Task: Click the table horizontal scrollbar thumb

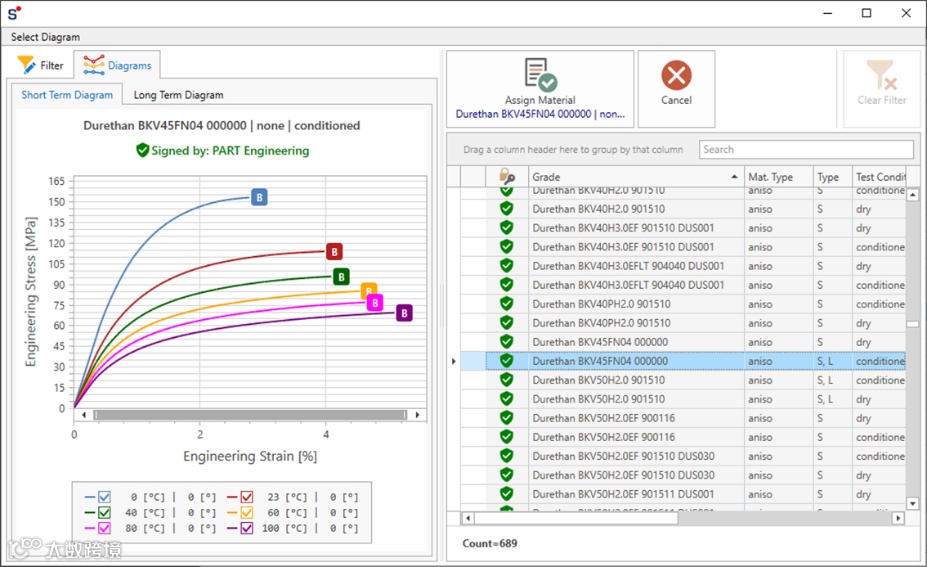Action: pos(576,519)
